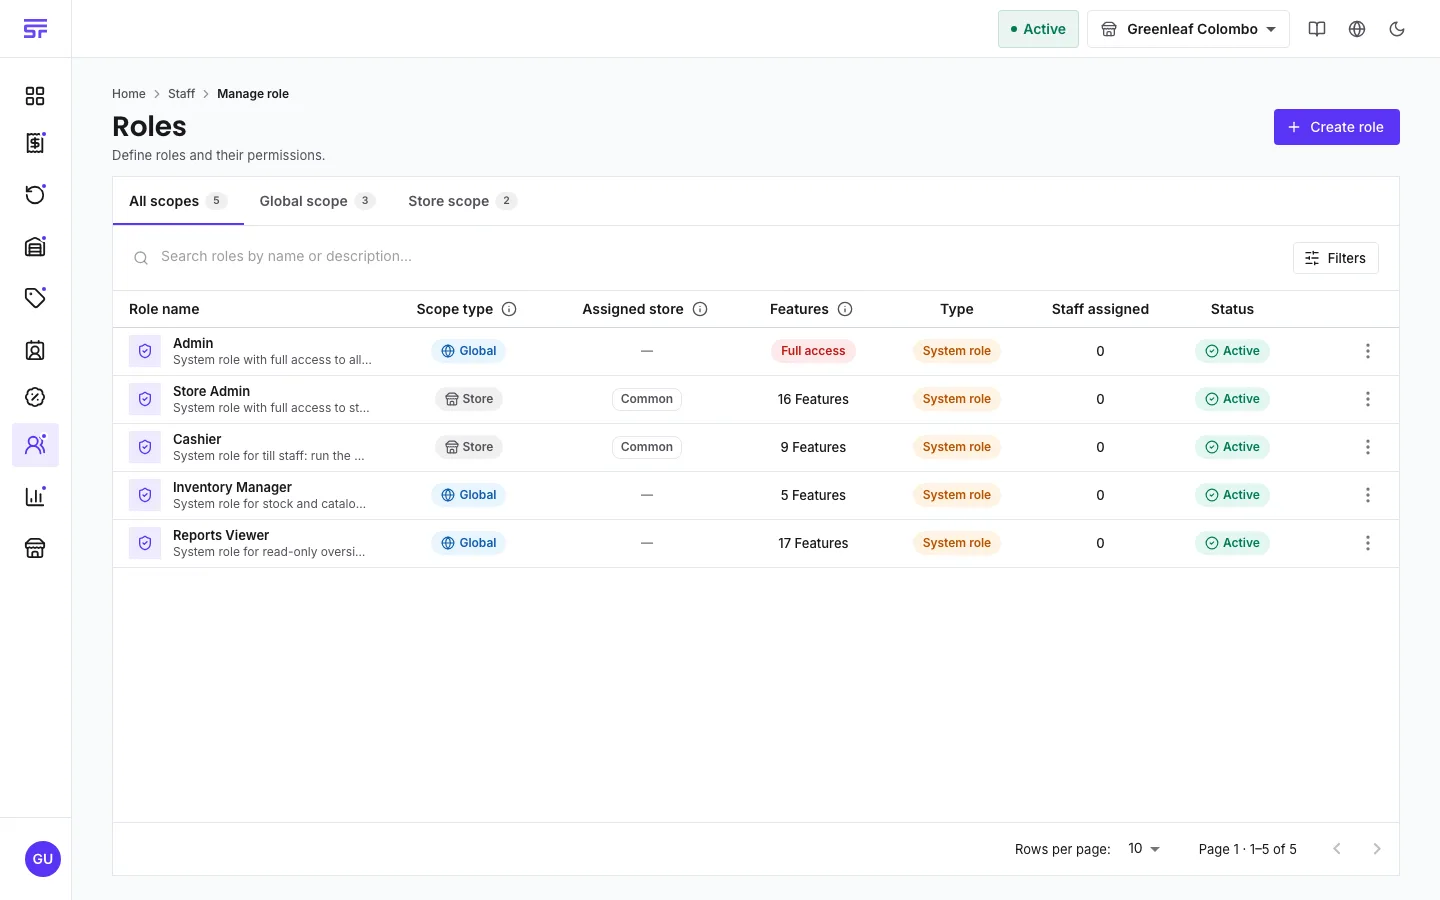Click the Home breadcrumb link

point(129,94)
